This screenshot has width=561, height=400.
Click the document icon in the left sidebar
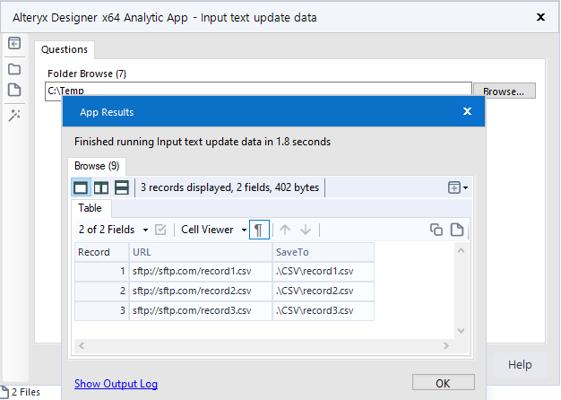(x=14, y=90)
